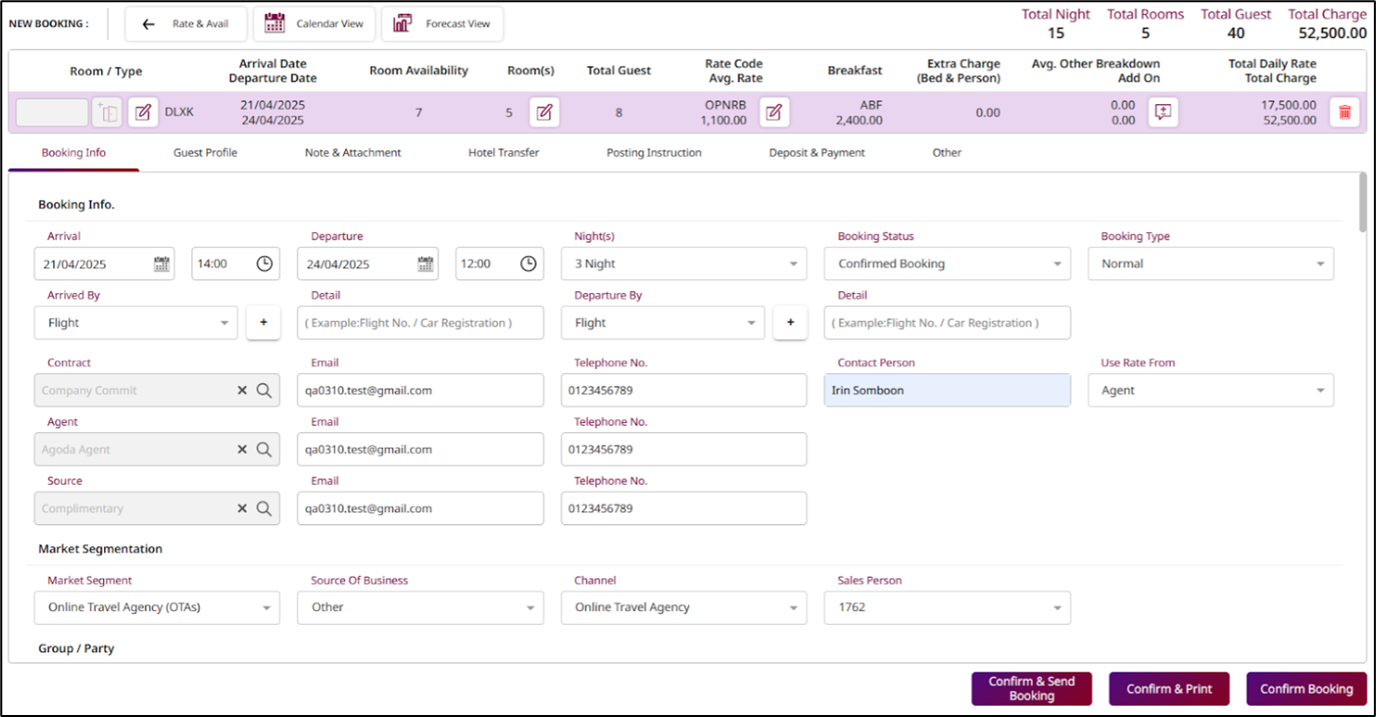Search Contract with magnifier icon

pyautogui.click(x=264, y=391)
